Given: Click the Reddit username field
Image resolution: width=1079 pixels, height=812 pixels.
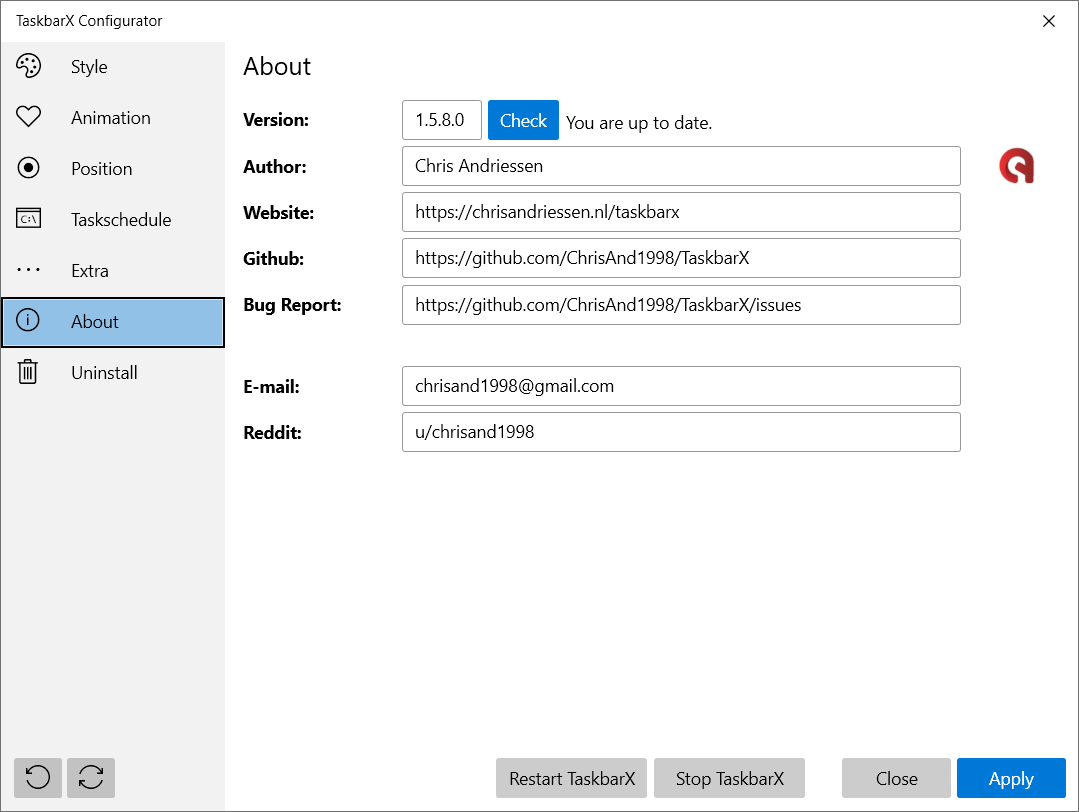Looking at the screenshot, I should [x=681, y=432].
